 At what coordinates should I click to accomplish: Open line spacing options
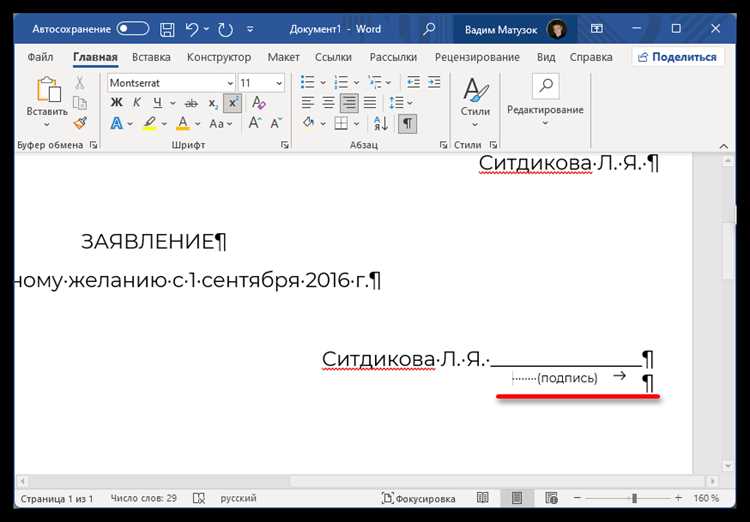401,102
